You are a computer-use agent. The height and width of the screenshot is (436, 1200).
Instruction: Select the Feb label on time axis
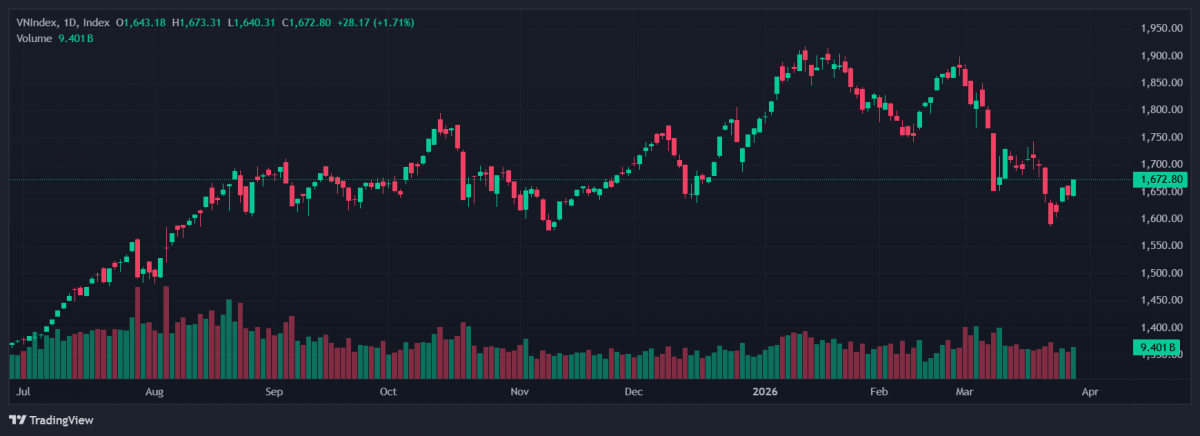878,393
